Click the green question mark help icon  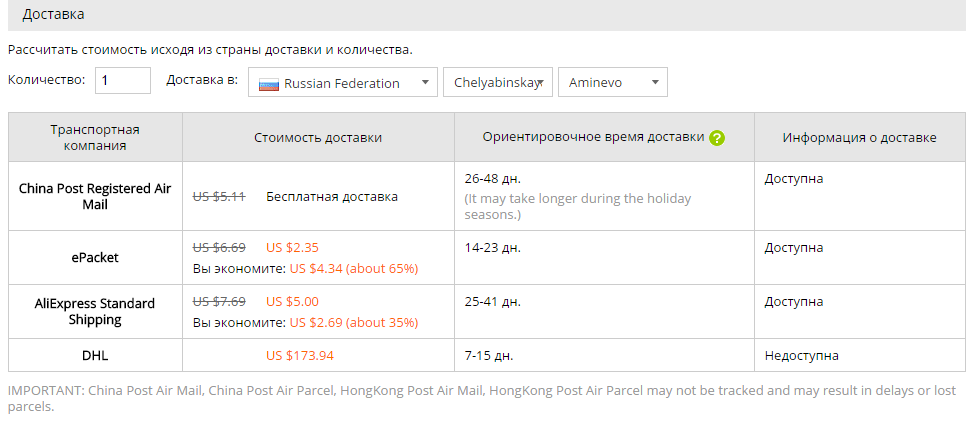pos(717,138)
